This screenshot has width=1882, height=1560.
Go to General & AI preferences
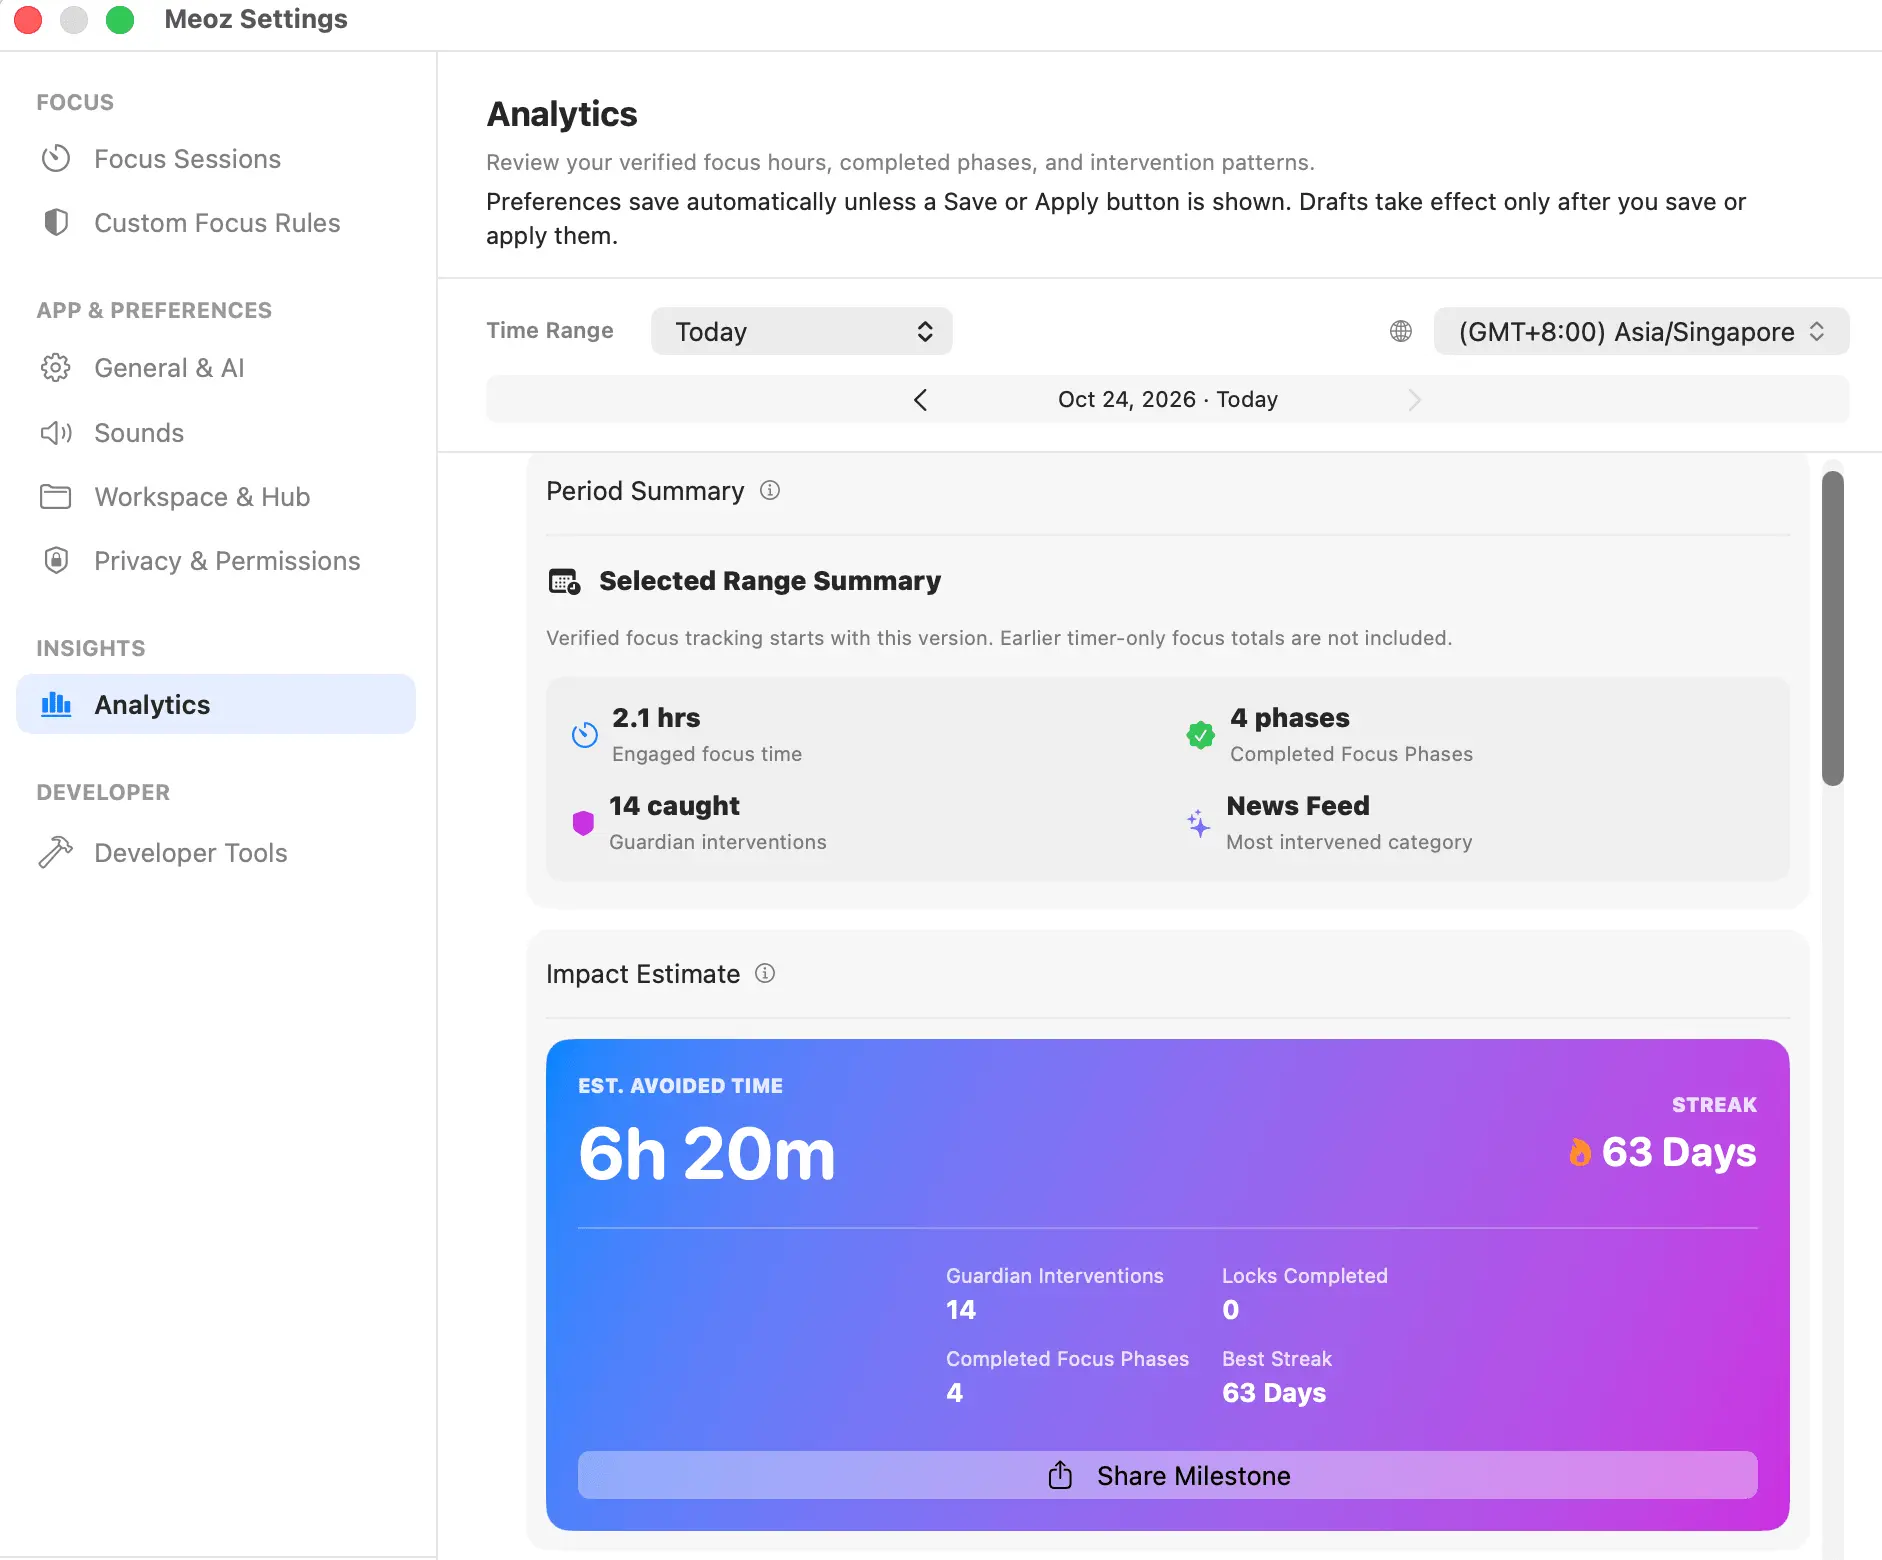(x=216, y=368)
